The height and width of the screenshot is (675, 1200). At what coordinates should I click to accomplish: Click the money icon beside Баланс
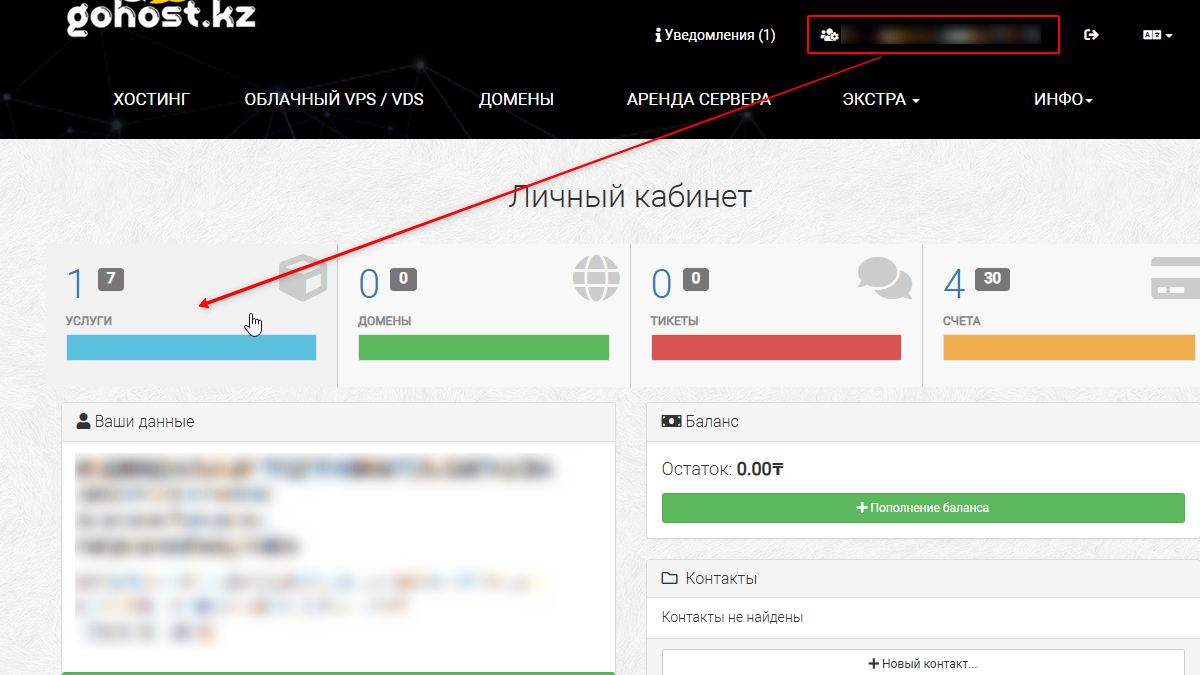671,421
